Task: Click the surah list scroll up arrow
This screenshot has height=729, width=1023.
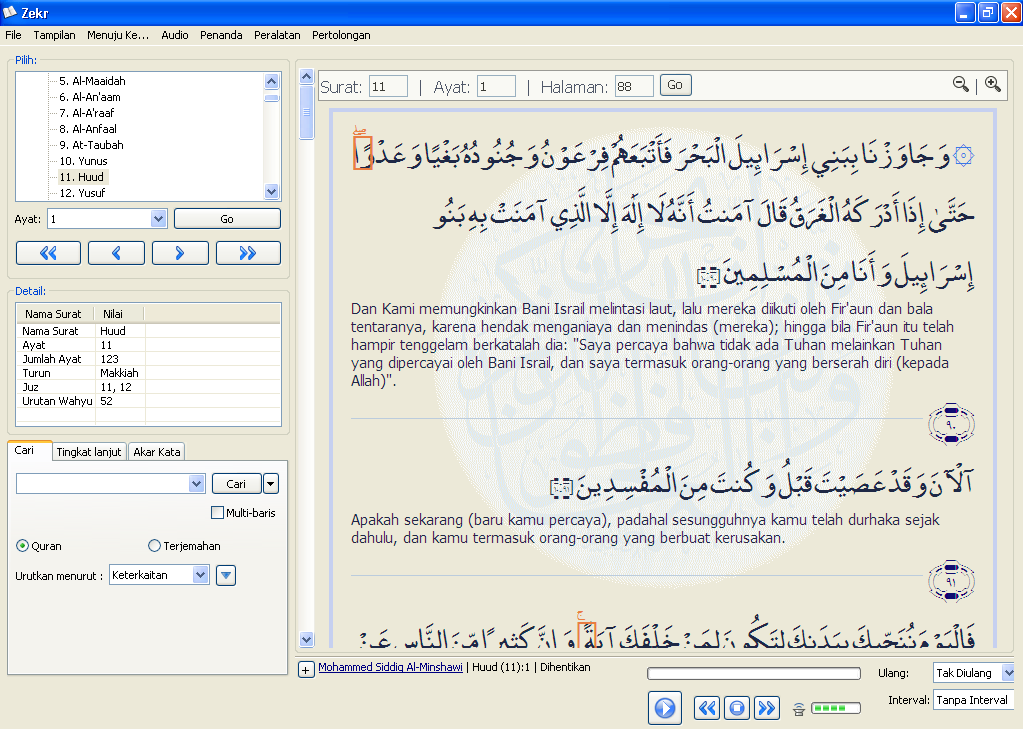Action: tap(271, 81)
